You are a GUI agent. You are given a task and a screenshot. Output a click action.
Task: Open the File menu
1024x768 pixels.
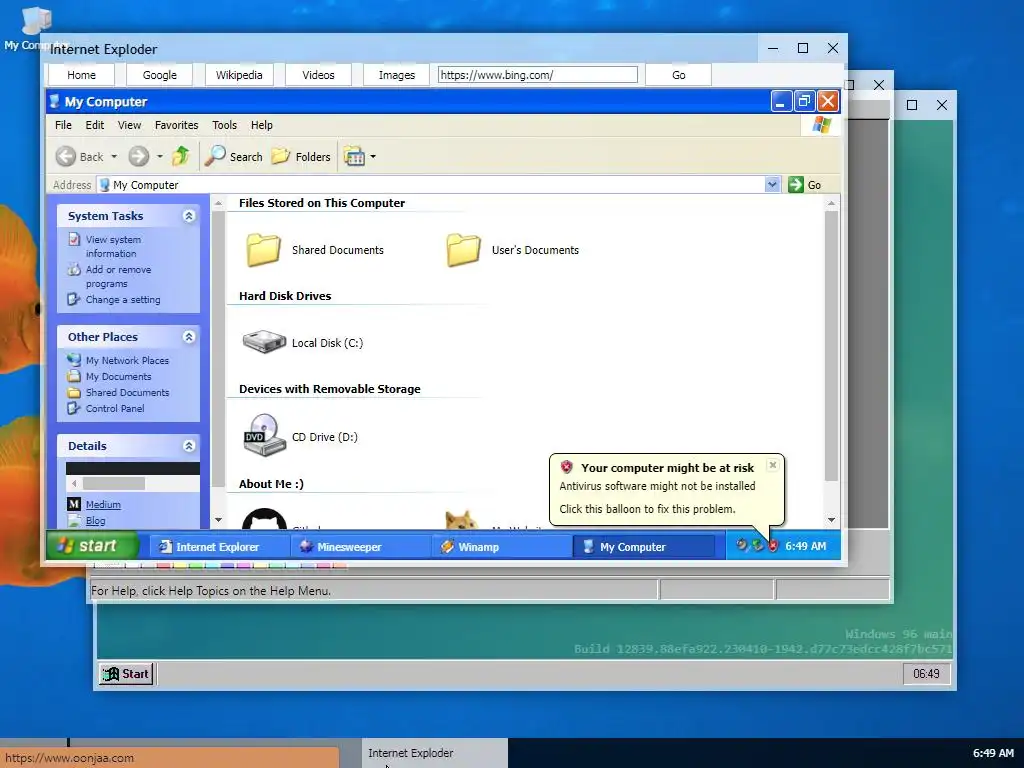[x=63, y=125]
